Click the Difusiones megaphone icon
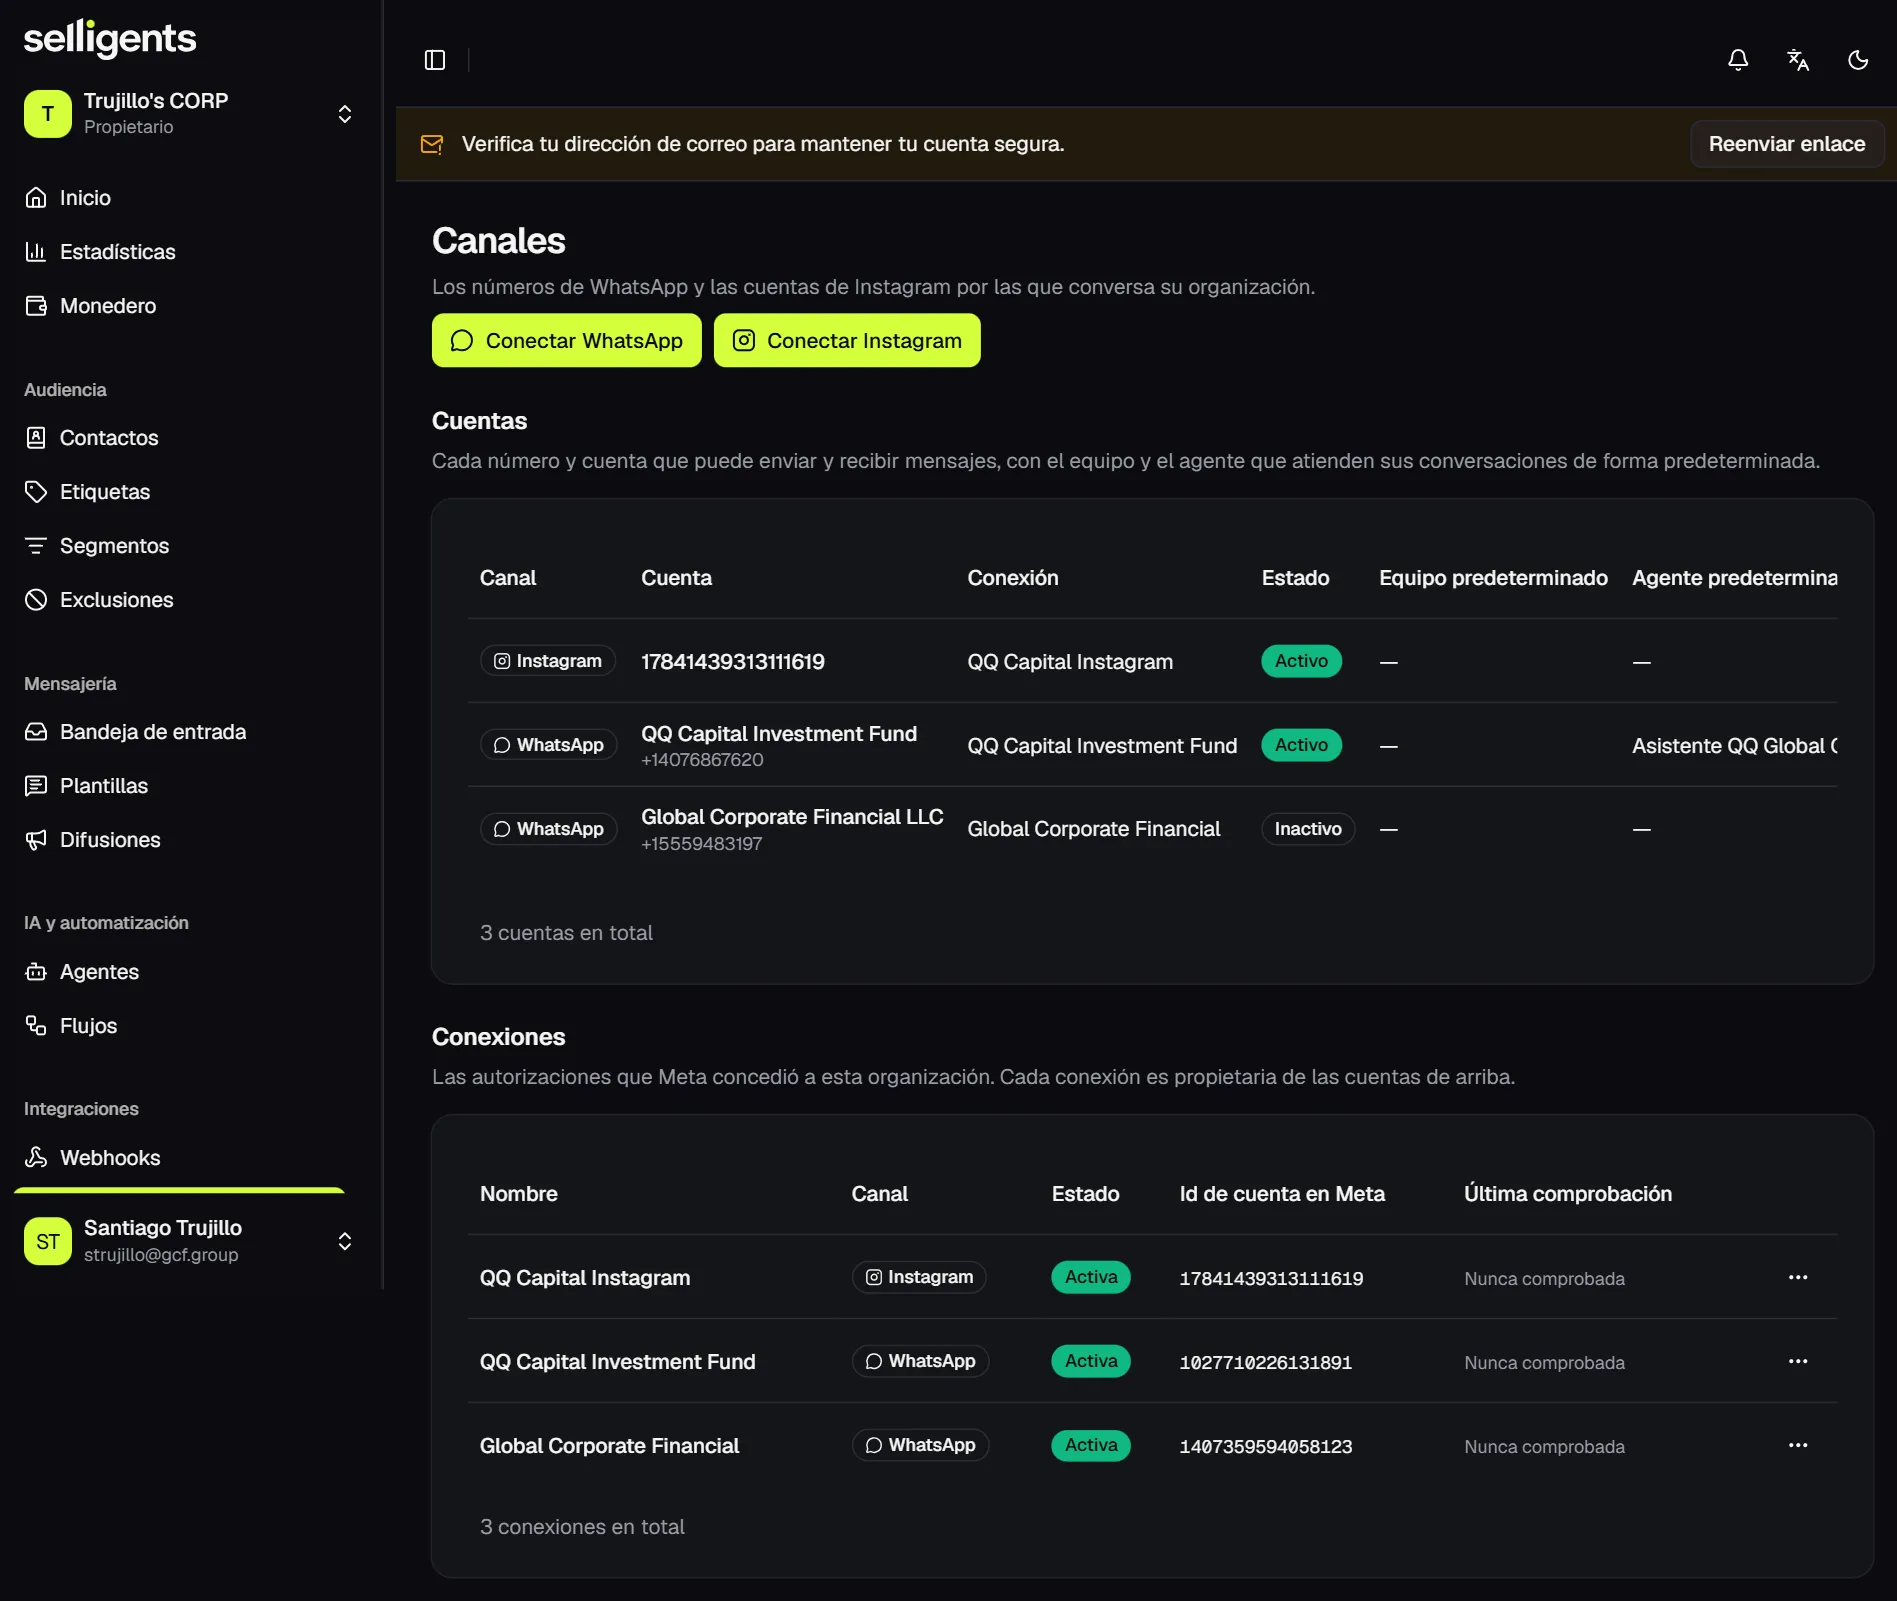 tap(36, 840)
